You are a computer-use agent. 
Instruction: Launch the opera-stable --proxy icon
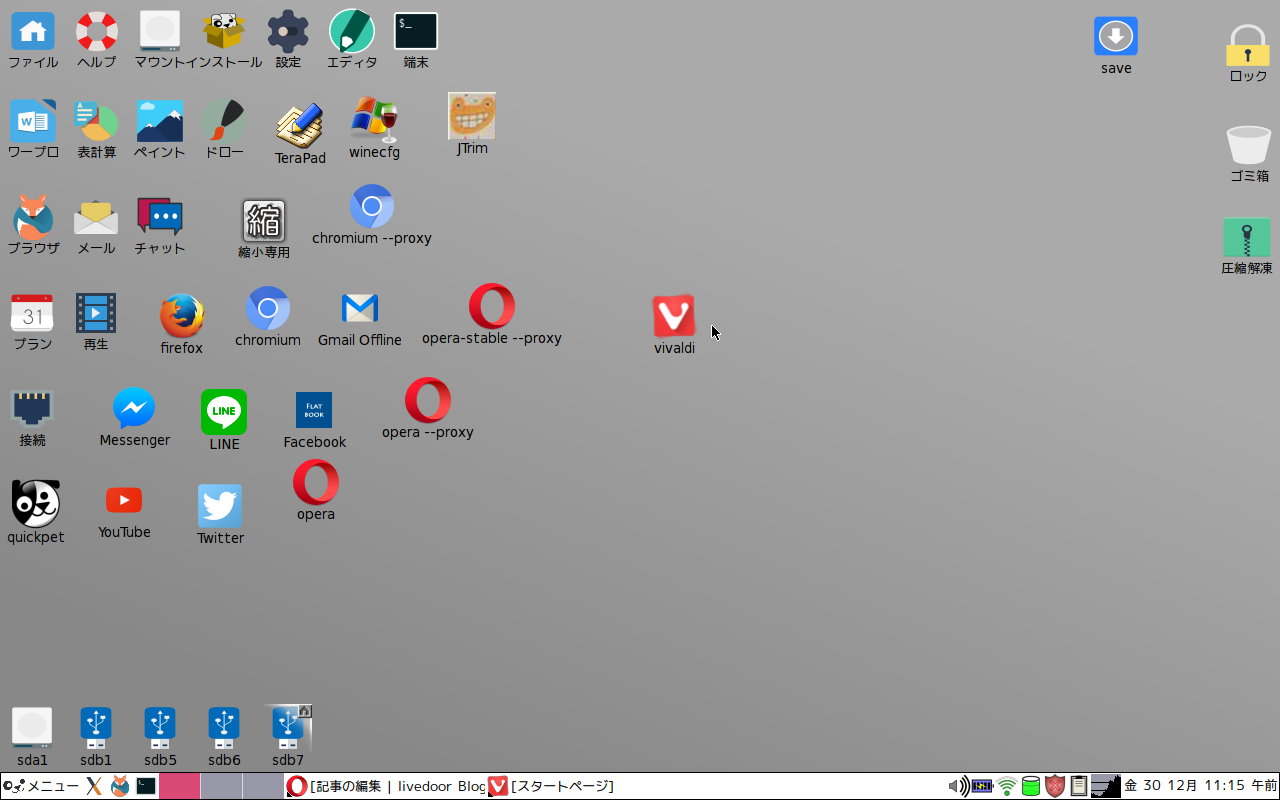[x=492, y=306]
